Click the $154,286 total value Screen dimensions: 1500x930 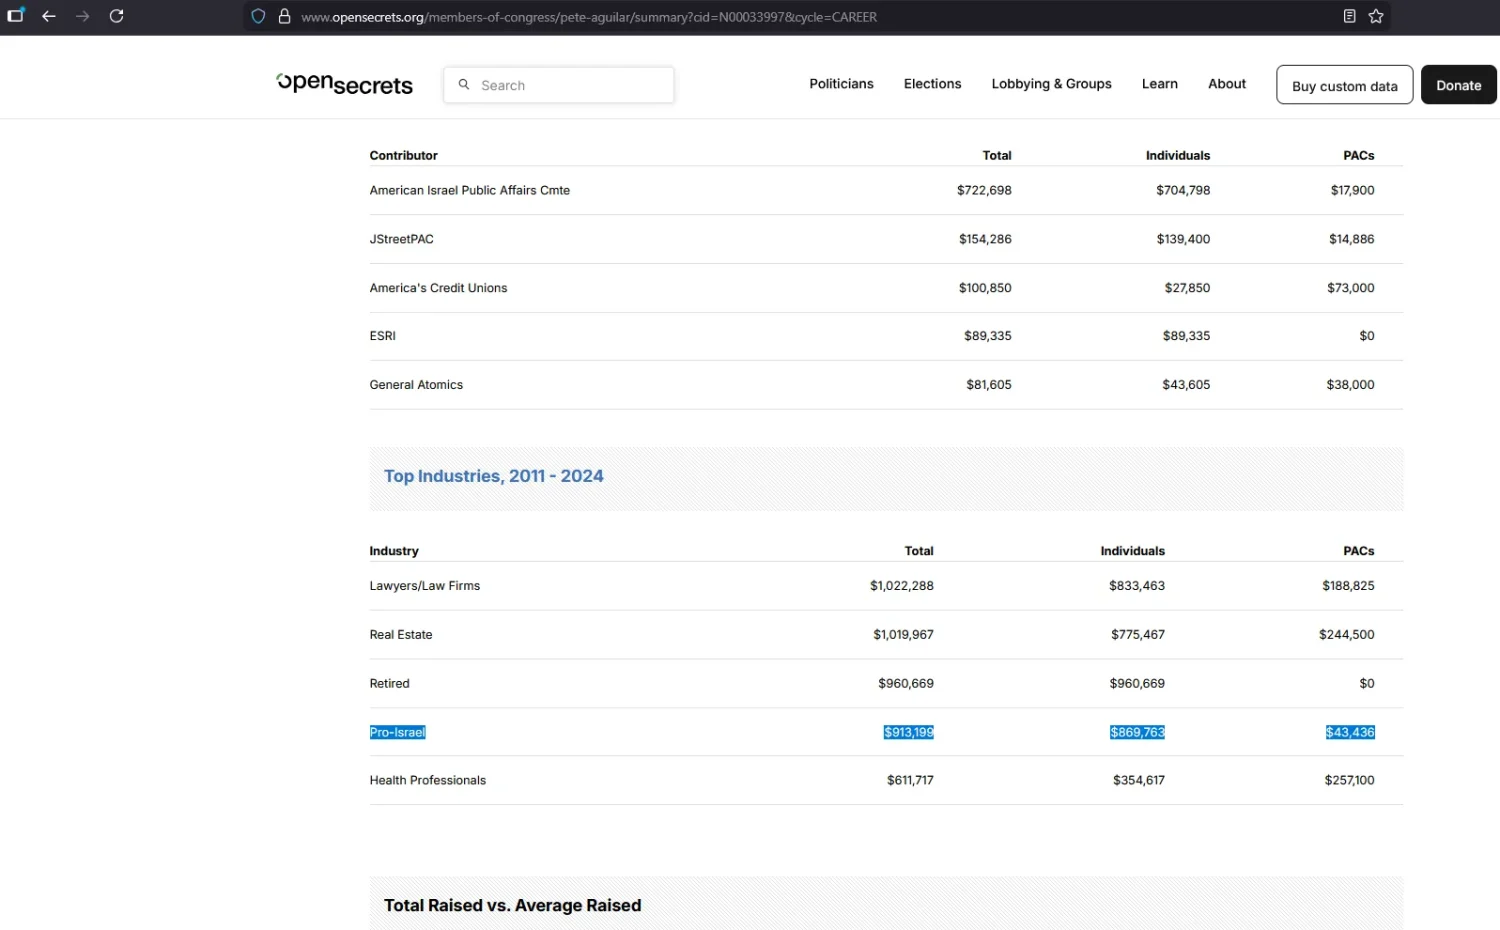click(x=985, y=239)
